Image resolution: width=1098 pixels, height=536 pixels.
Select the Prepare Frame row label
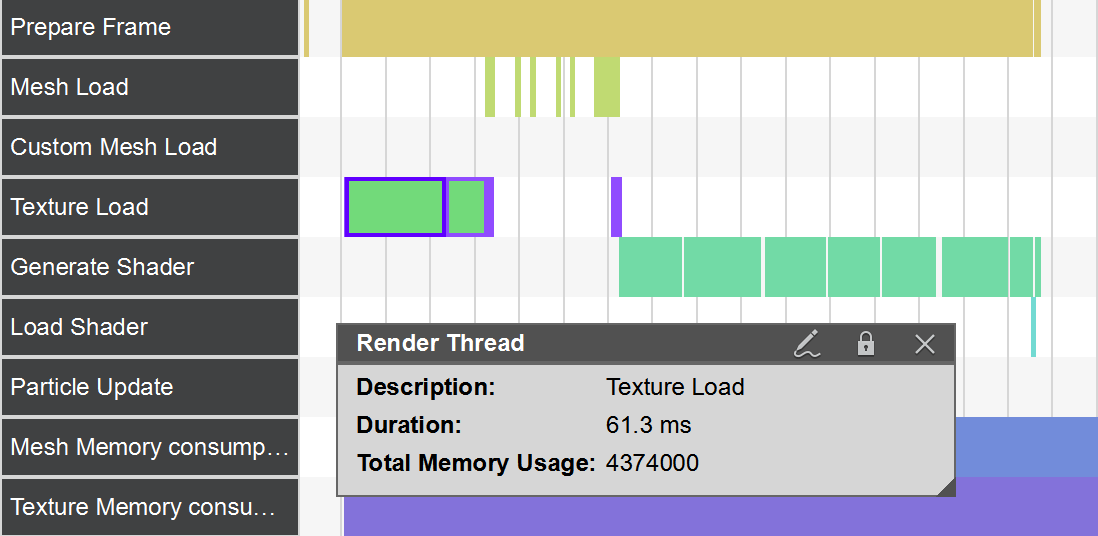[150, 27]
